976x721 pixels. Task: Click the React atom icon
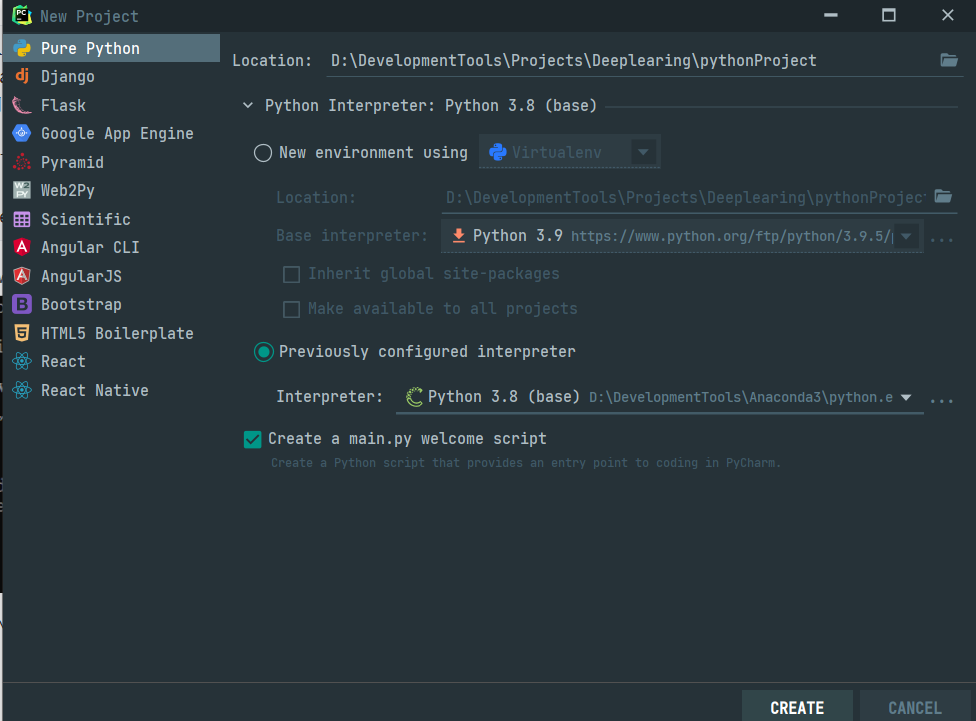pyautogui.click(x=22, y=361)
